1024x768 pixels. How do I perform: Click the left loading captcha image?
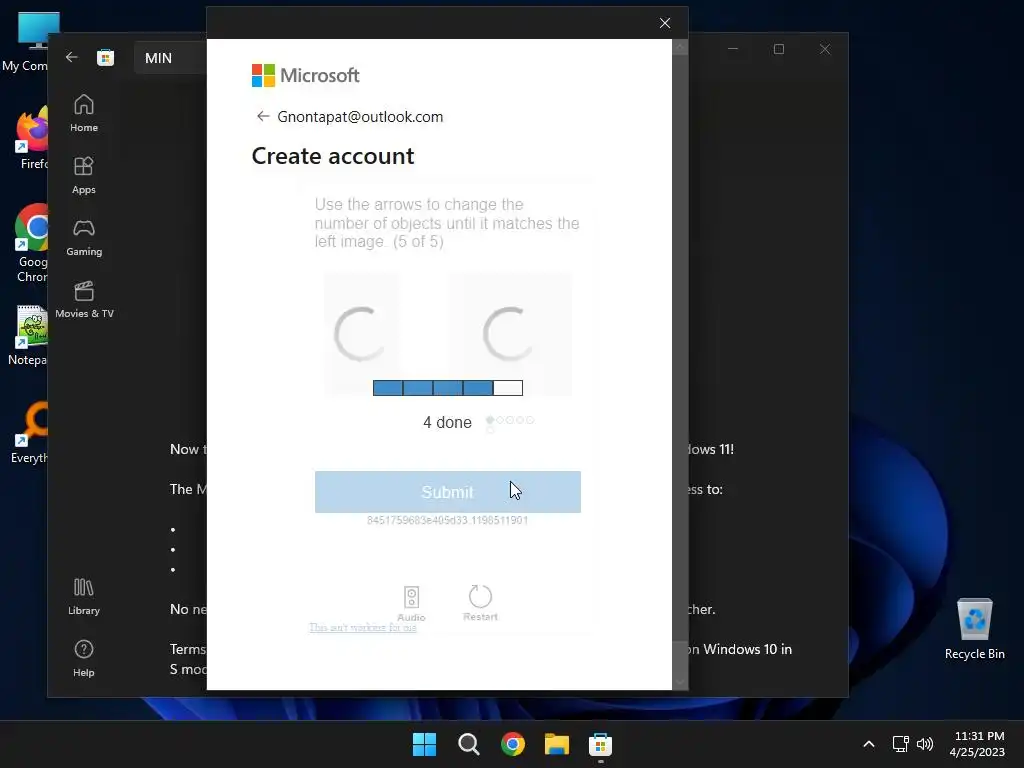pyautogui.click(x=362, y=333)
